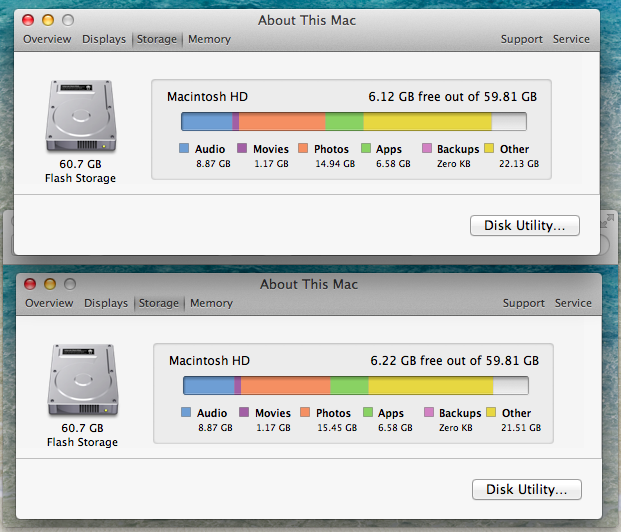Screen dimensions: 621x532
Task: Click "21.51 GB" Other value
Action: coord(521,427)
